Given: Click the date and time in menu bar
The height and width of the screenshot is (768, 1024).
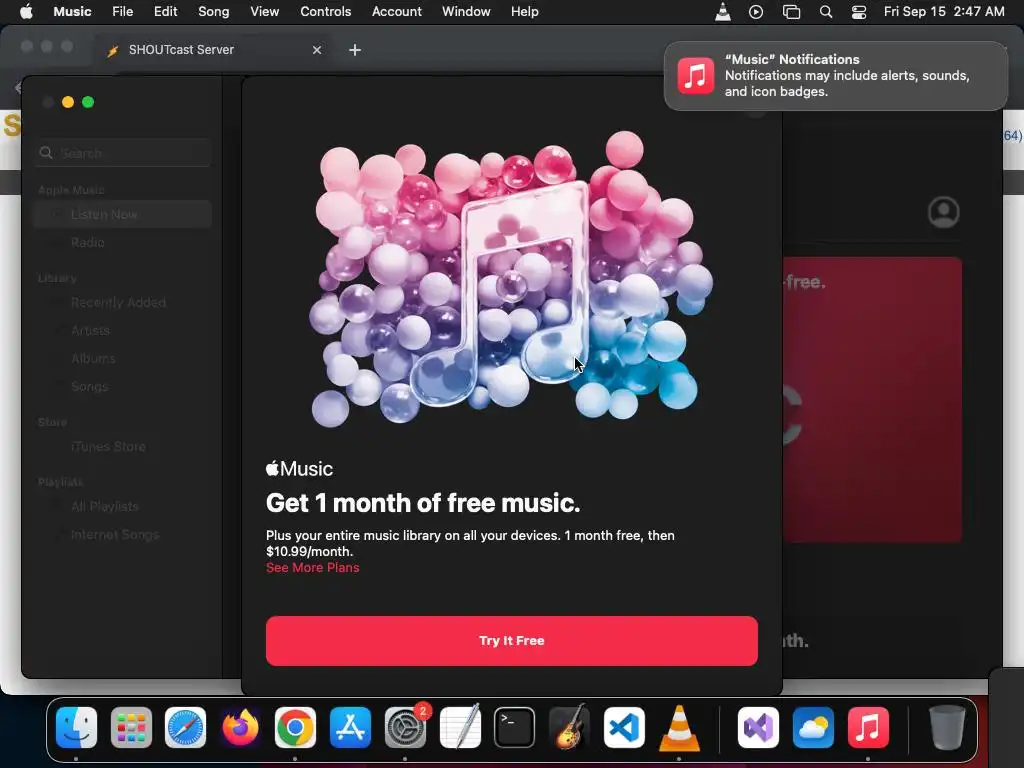Looking at the screenshot, I should [944, 11].
